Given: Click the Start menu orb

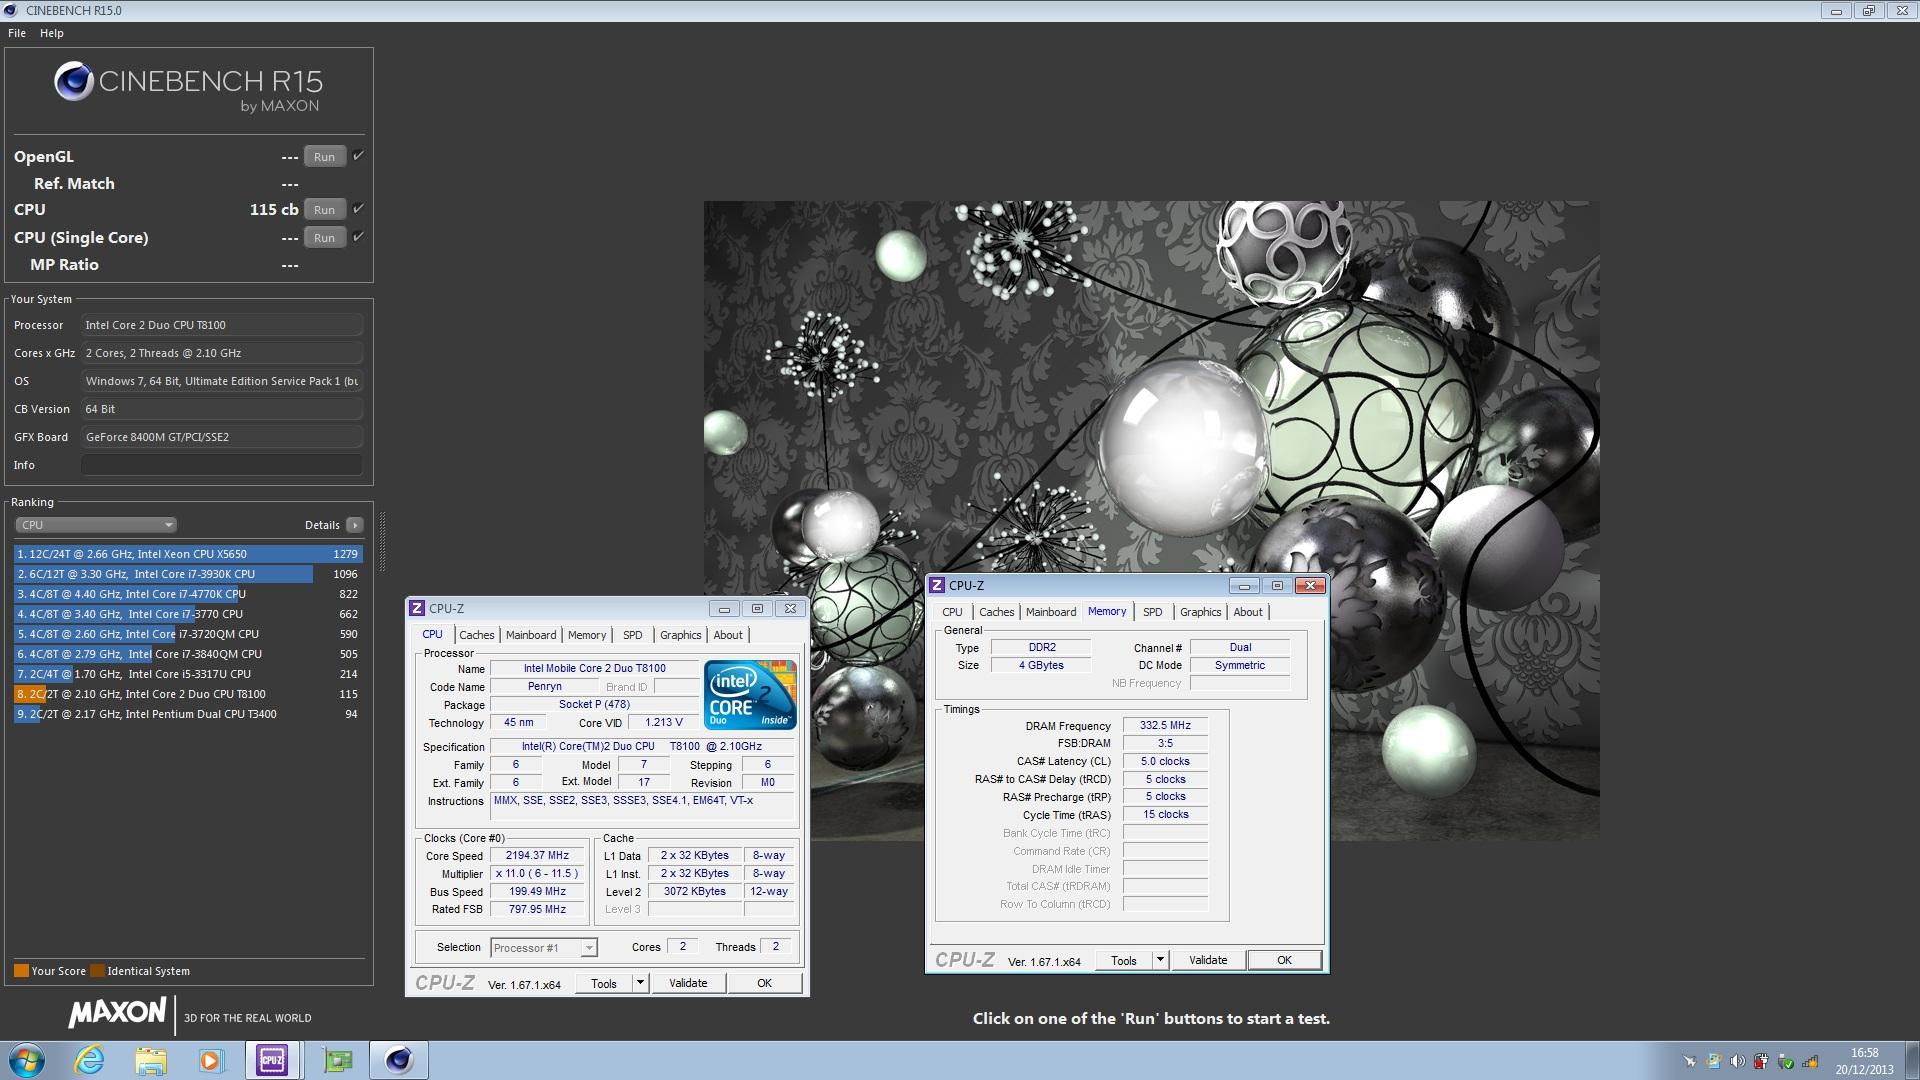Looking at the screenshot, I should 27,1060.
